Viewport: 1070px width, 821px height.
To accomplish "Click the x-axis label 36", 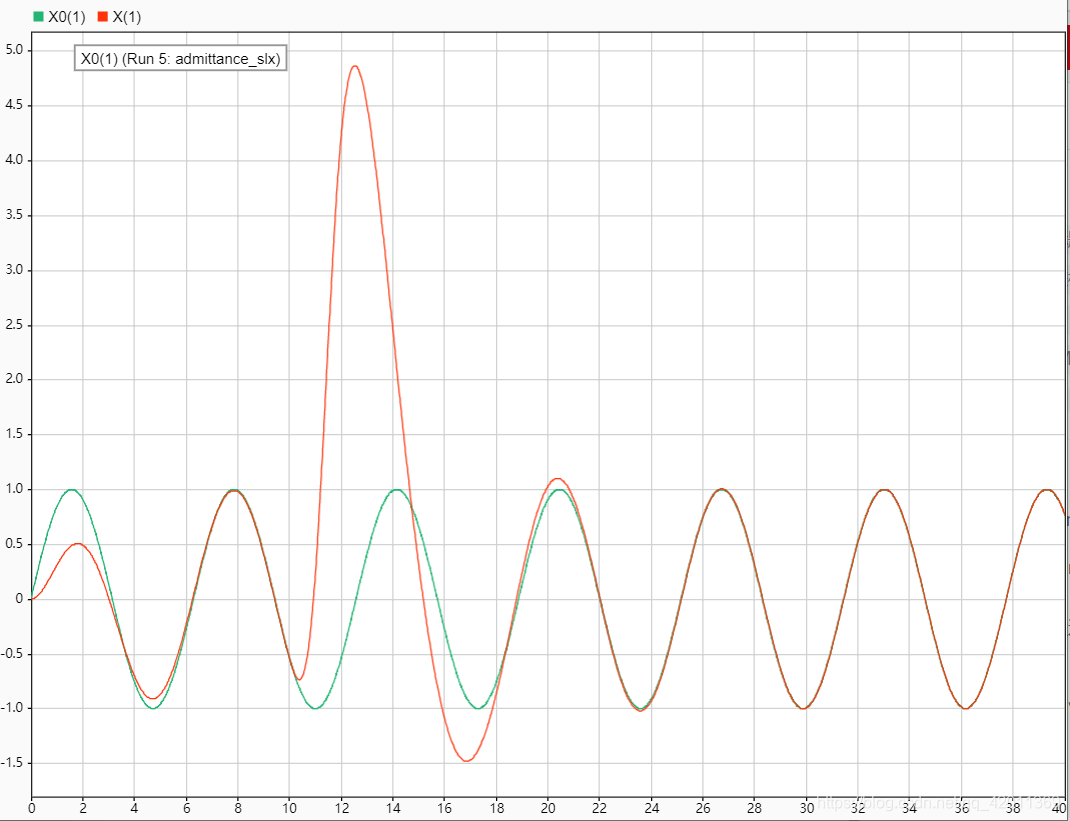I will (961, 807).
